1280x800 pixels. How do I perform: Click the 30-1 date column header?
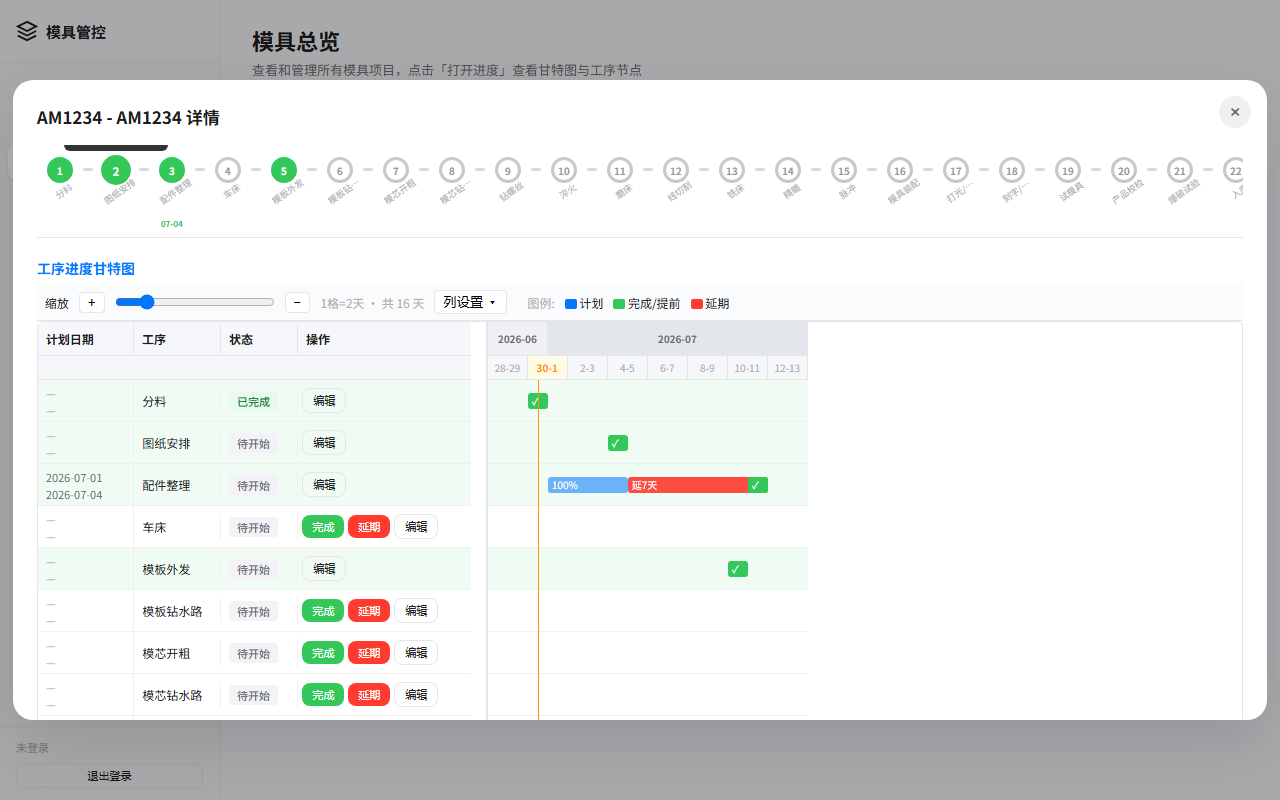coord(547,368)
